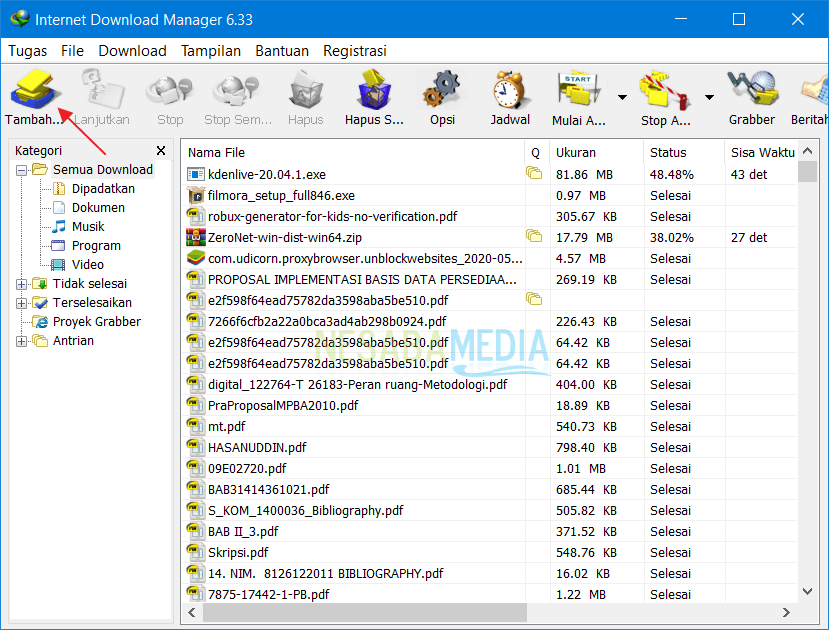829x630 pixels.
Task: Expand the Antrian tree node
Action: click(21, 341)
